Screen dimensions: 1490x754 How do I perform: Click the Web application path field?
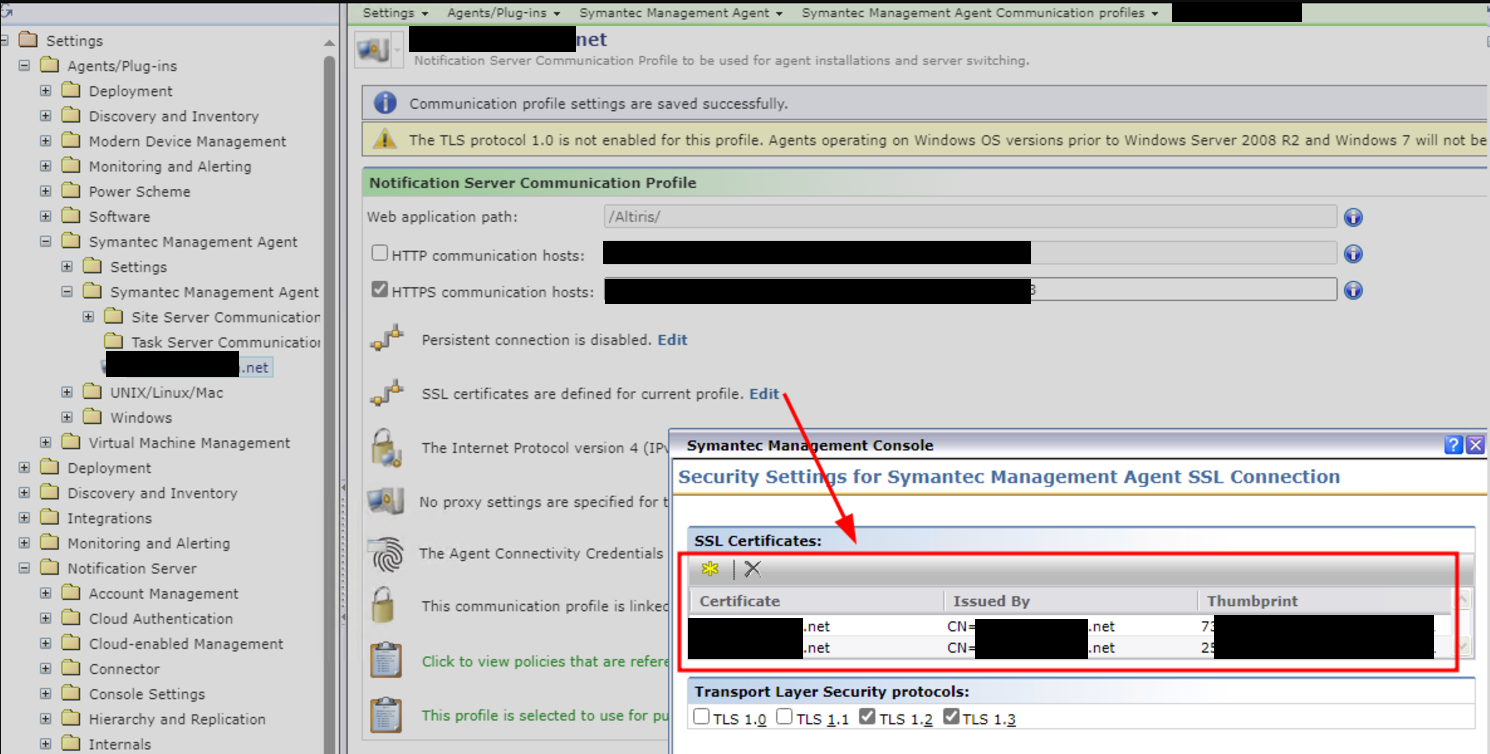970,217
